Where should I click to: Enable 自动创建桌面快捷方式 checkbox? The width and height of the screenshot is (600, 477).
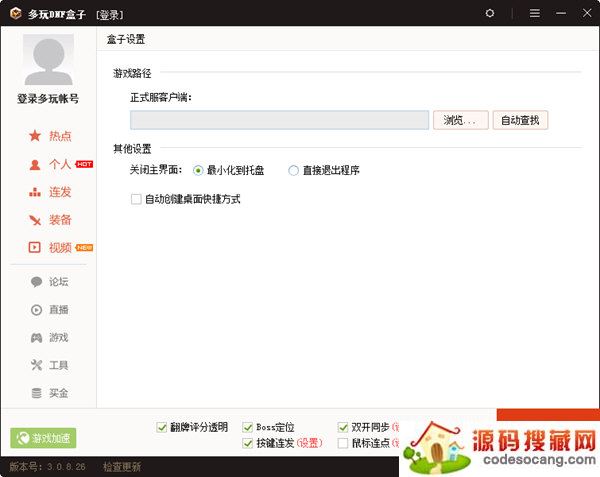136,199
